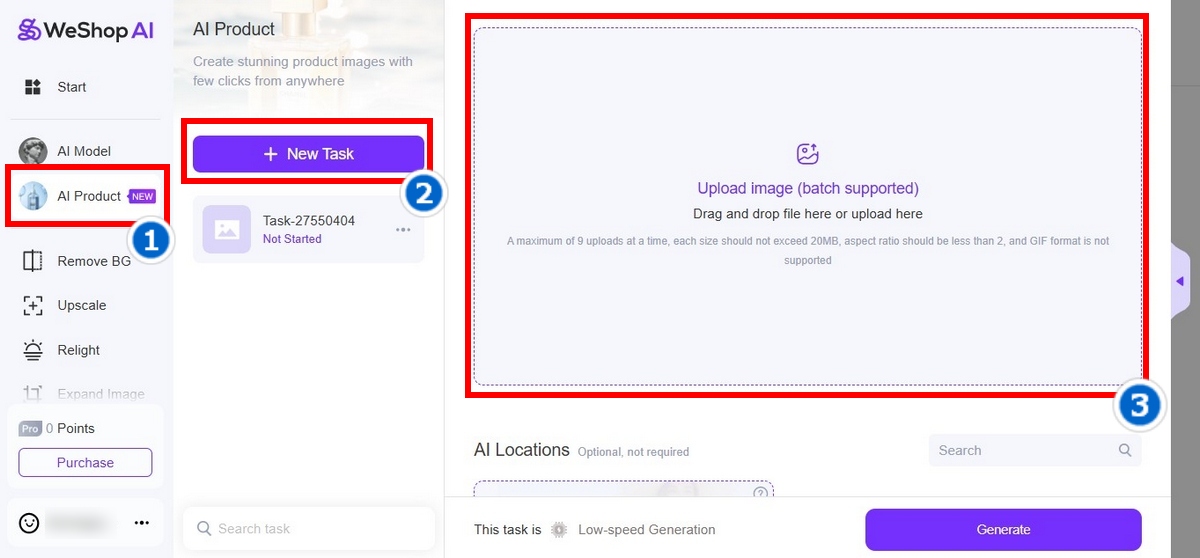Screen dimensions: 1200x558
Task: Click the Start grid icon
Action: click(x=33, y=87)
